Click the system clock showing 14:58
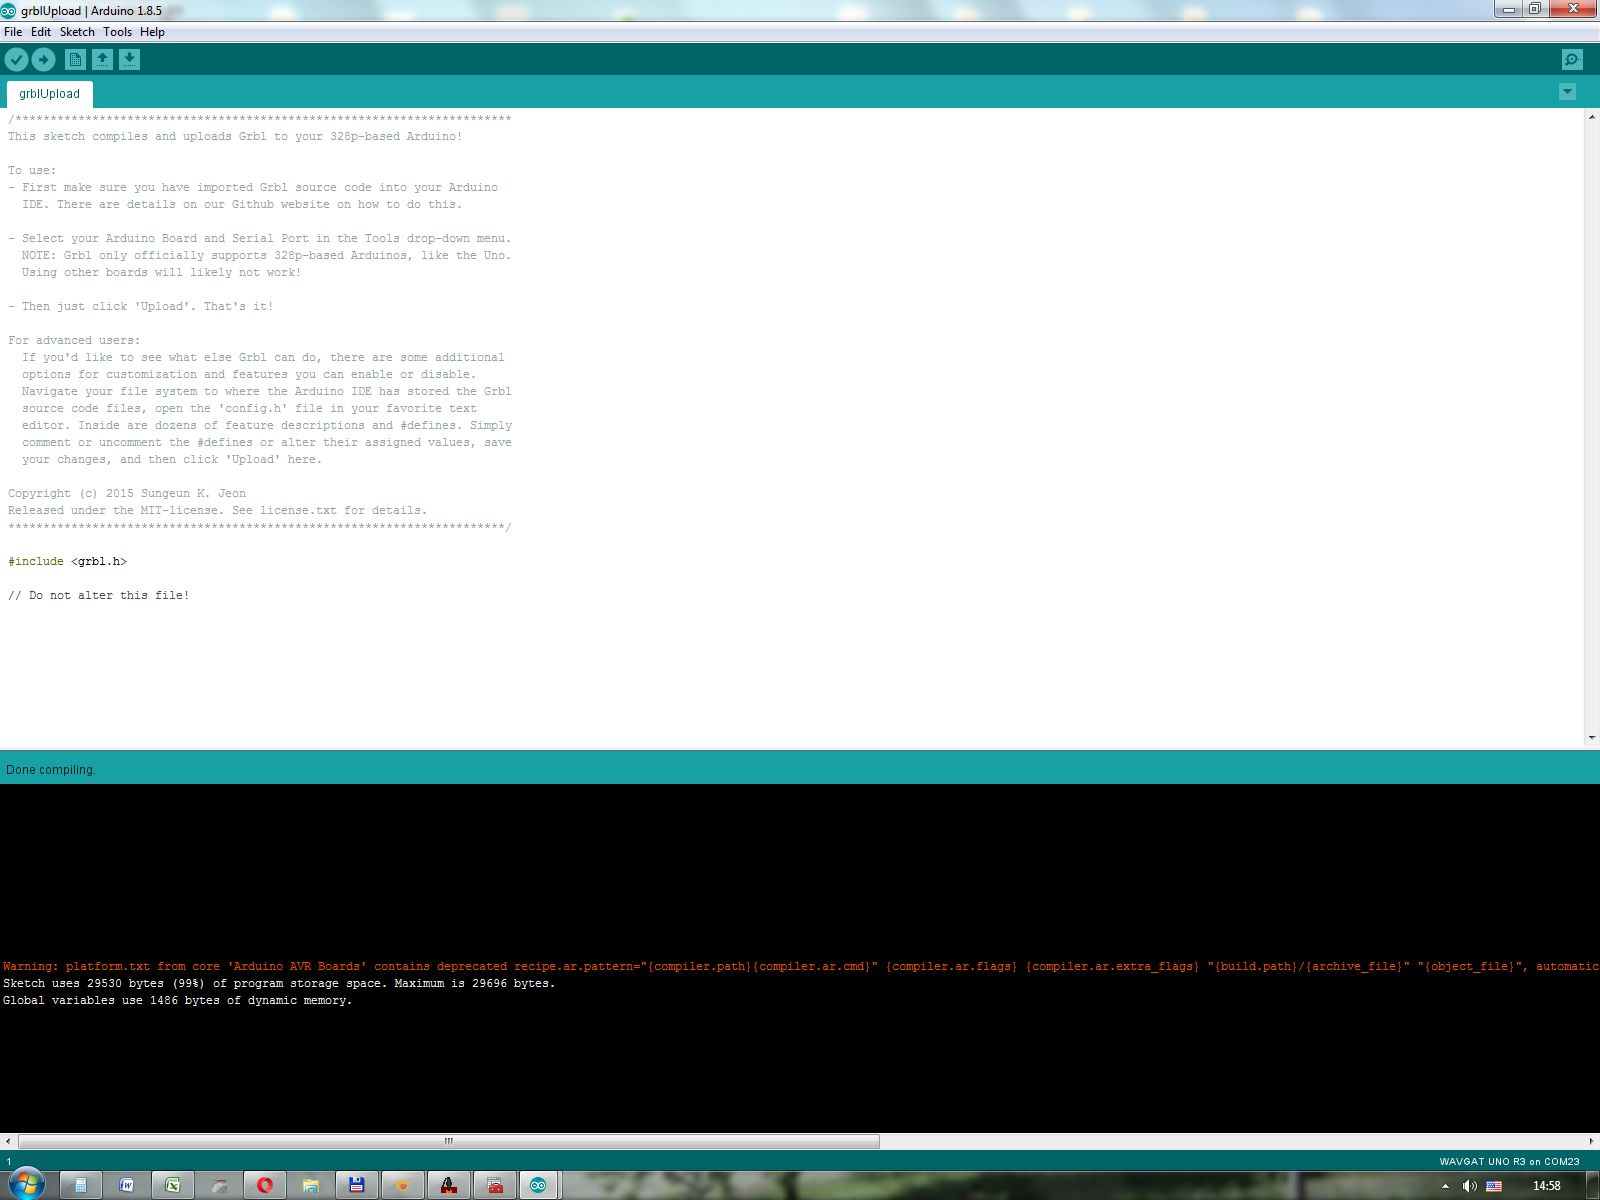1600x1200 pixels. 1546,1186
